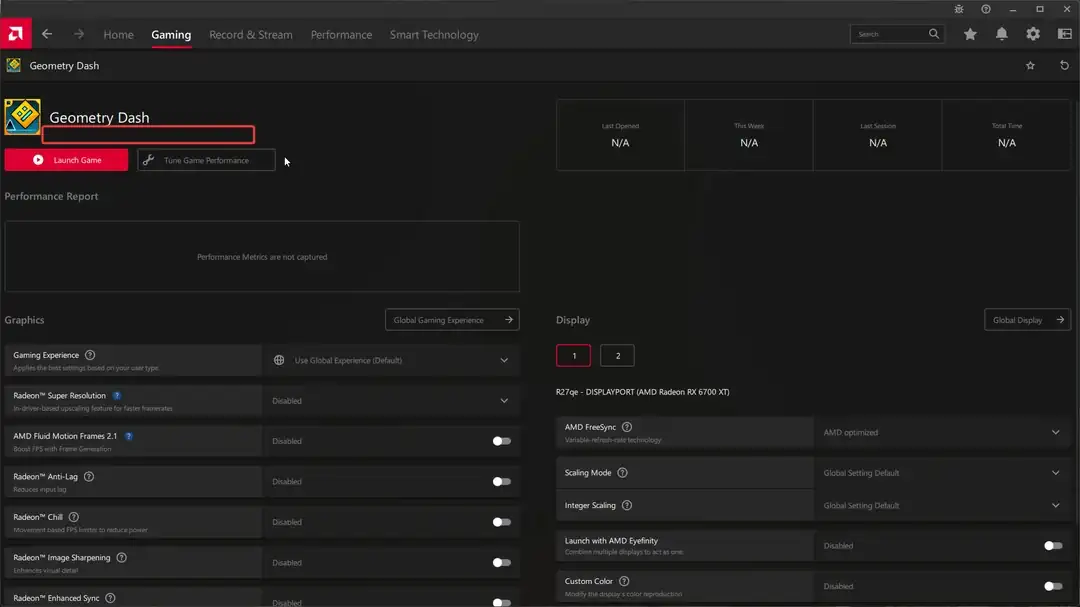
Task: Click the AMD logo icon
Action: [x=15, y=34]
